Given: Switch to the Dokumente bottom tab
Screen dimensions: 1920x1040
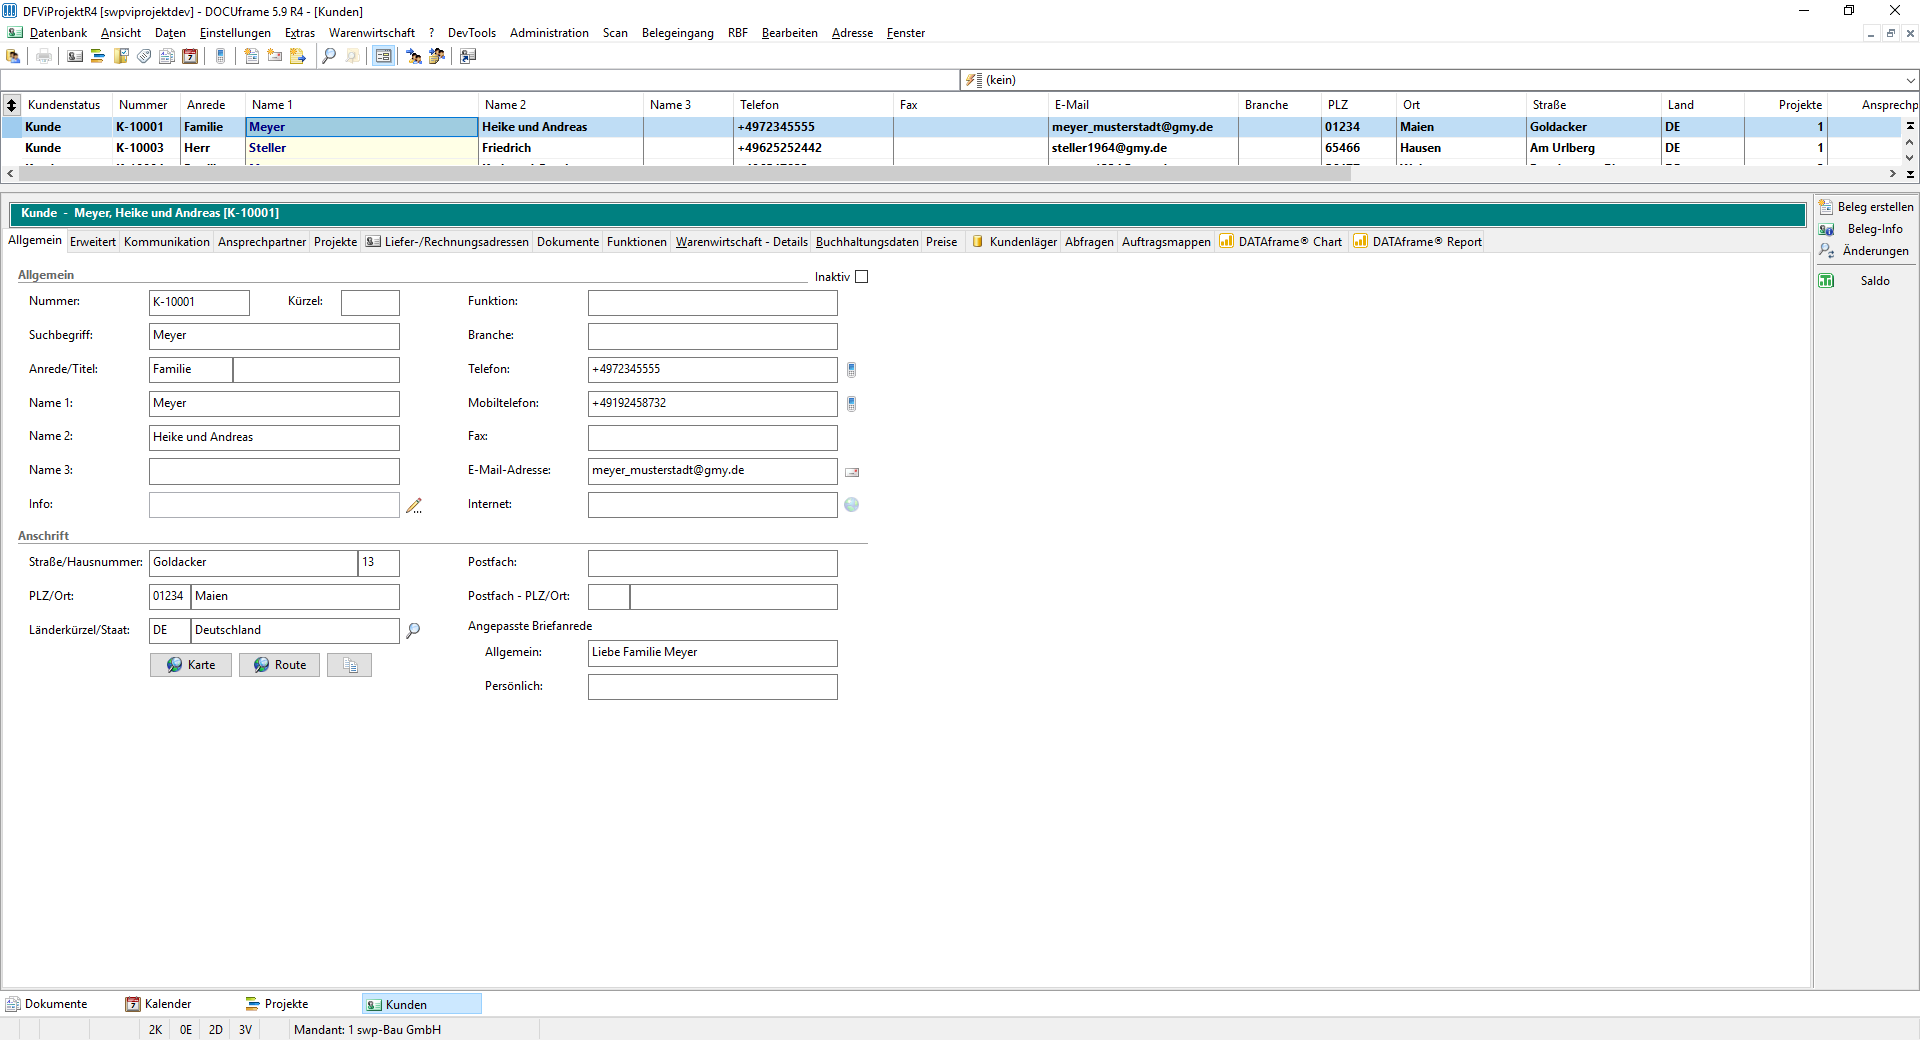Looking at the screenshot, I should point(47,1004).
